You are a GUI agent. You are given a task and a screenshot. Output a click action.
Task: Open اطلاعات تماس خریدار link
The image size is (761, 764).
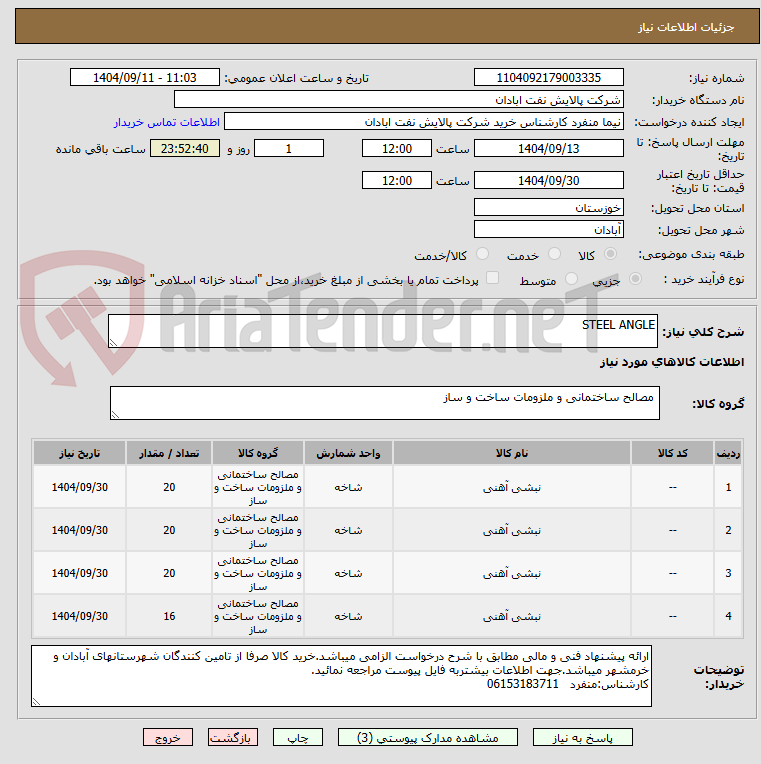pyautogui.click(x=167, y=122)
